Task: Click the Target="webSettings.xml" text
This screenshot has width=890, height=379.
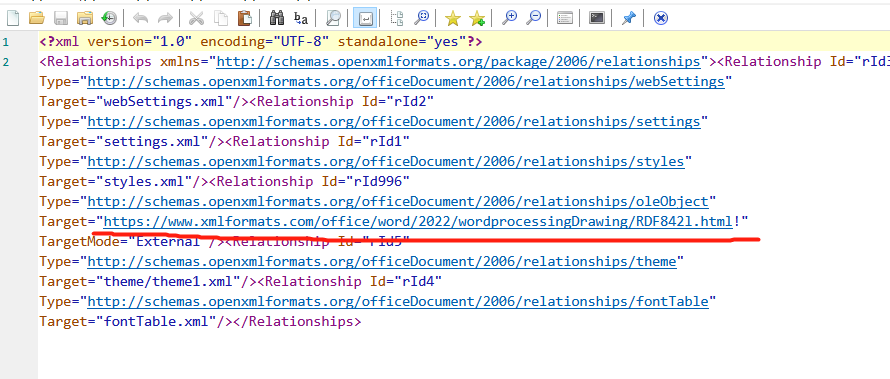Action: pyautogui.click(x=136, y=102)
